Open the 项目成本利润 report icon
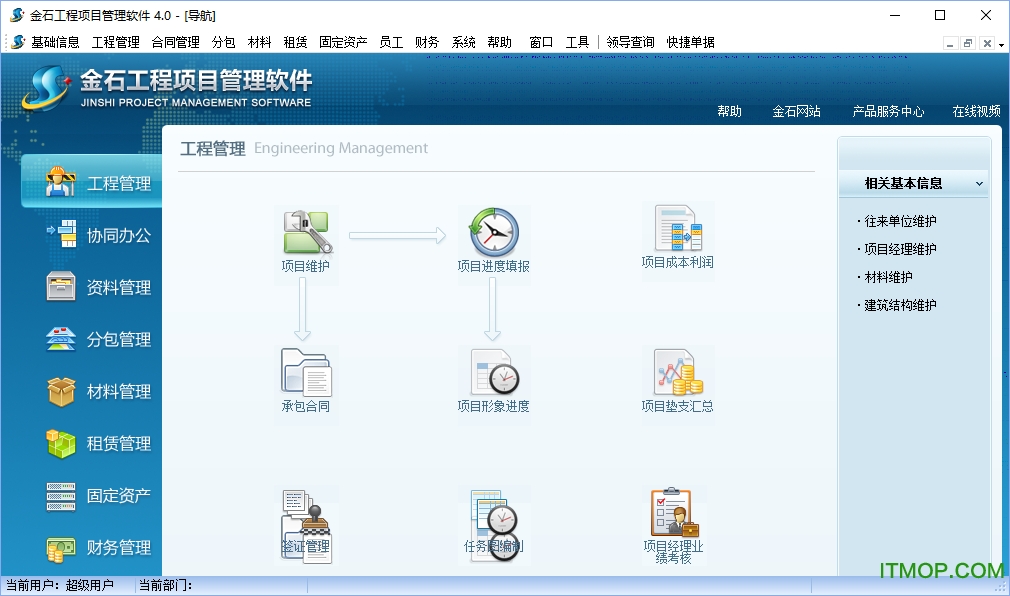 tap(677, 229)
